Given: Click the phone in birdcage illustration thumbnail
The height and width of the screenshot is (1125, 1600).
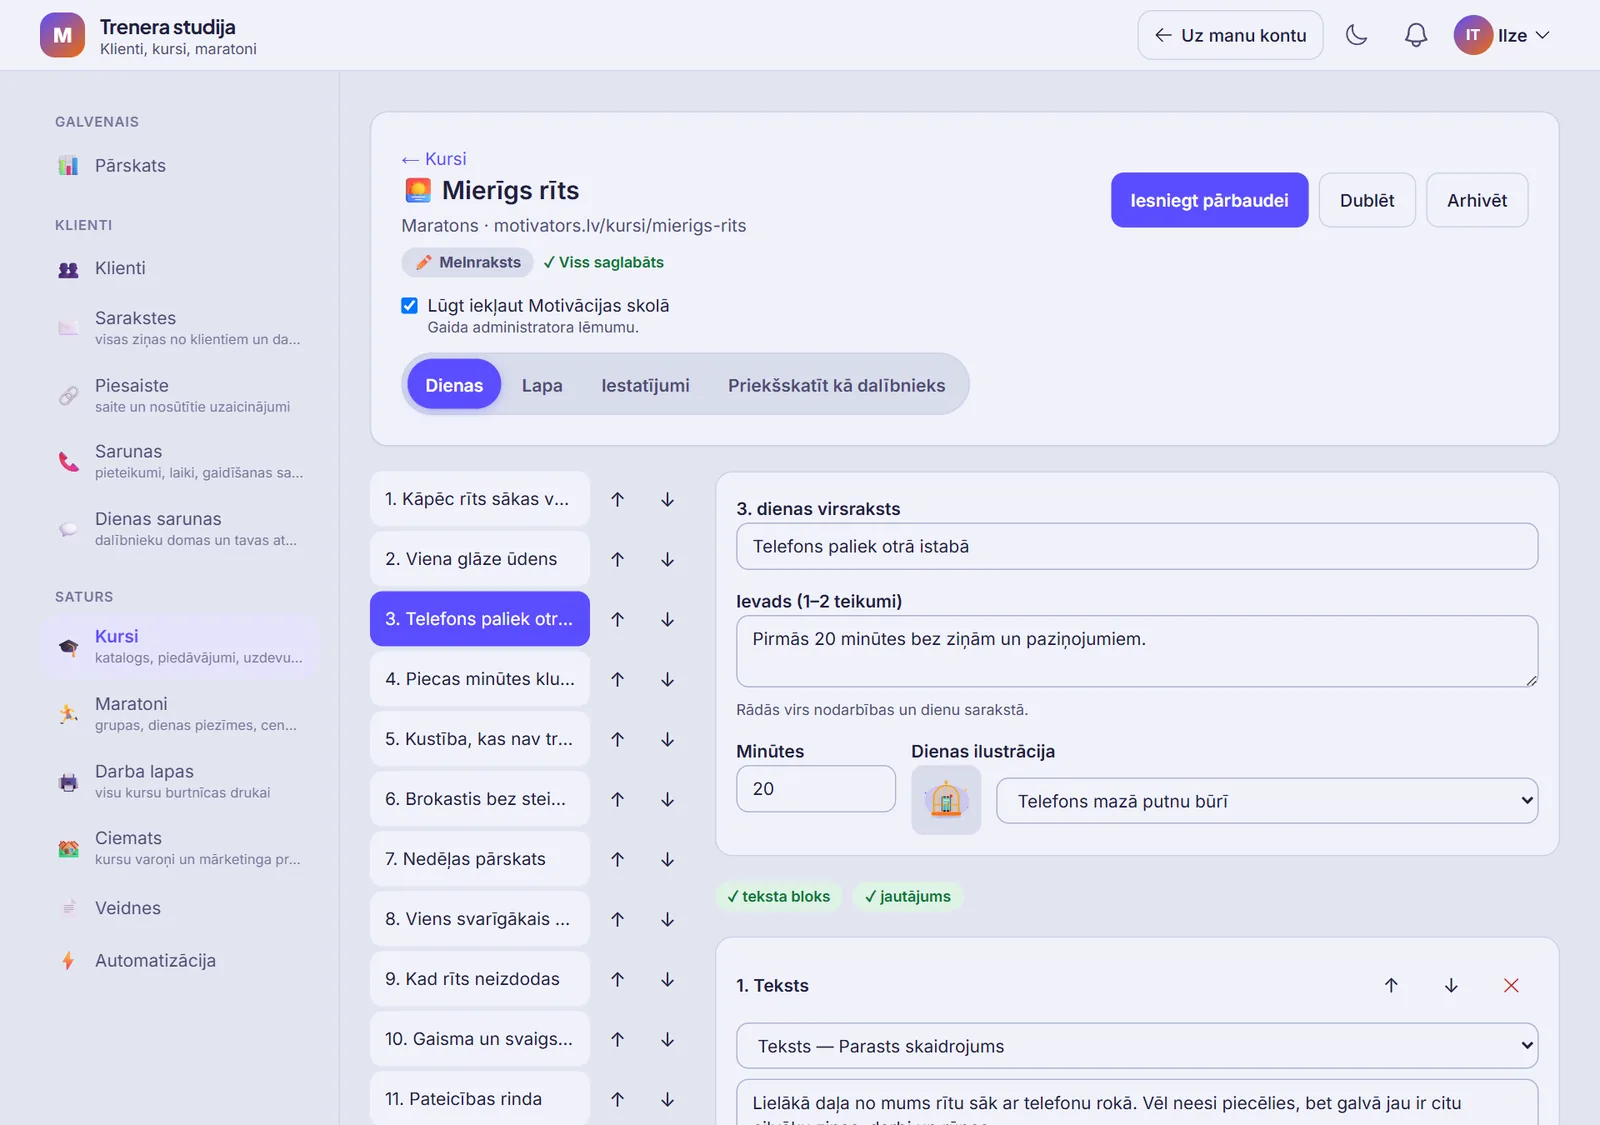Looking at the screenshot, I should [946, 800].
